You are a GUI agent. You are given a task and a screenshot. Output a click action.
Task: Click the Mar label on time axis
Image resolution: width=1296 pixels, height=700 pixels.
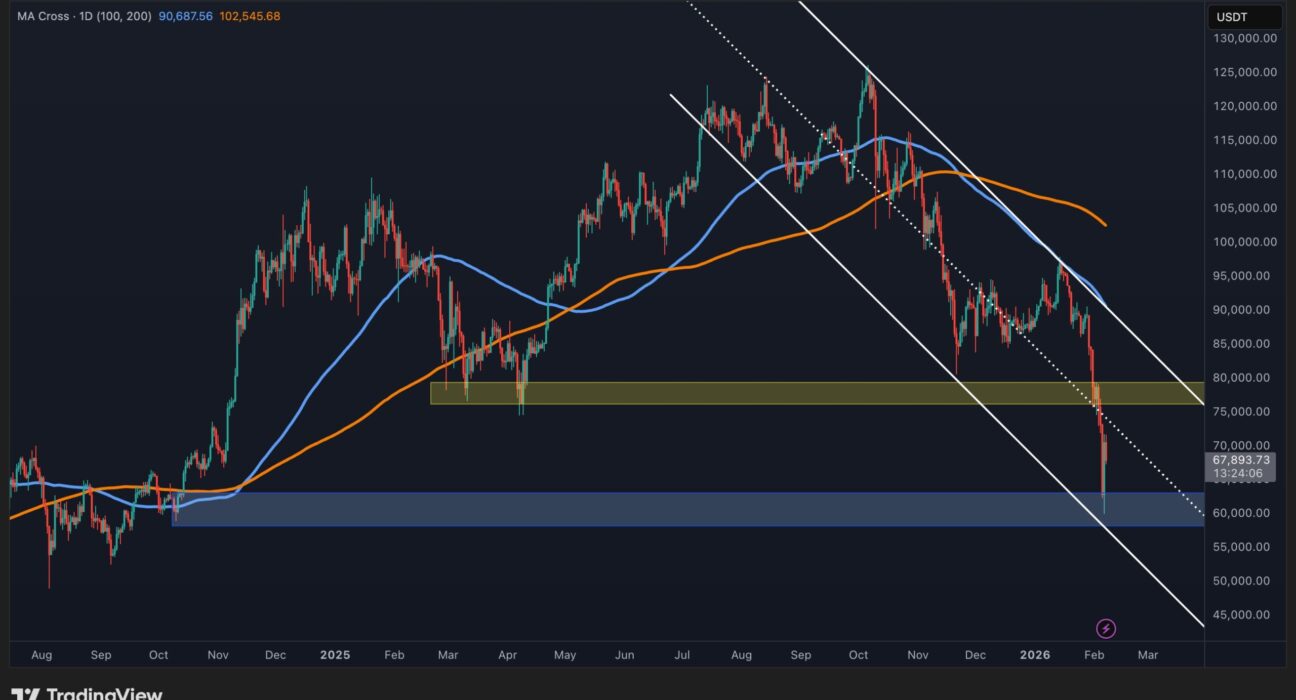pyautogui.click(x=1148, y=655)
